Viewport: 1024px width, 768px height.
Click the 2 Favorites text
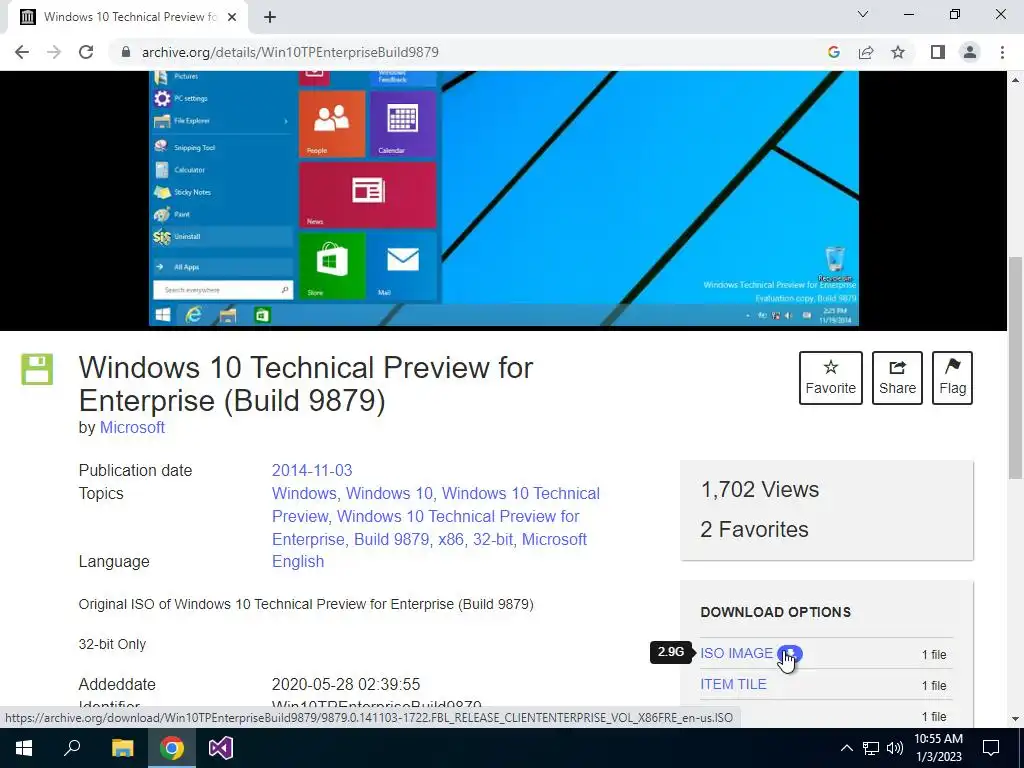[x=754, y=529]
